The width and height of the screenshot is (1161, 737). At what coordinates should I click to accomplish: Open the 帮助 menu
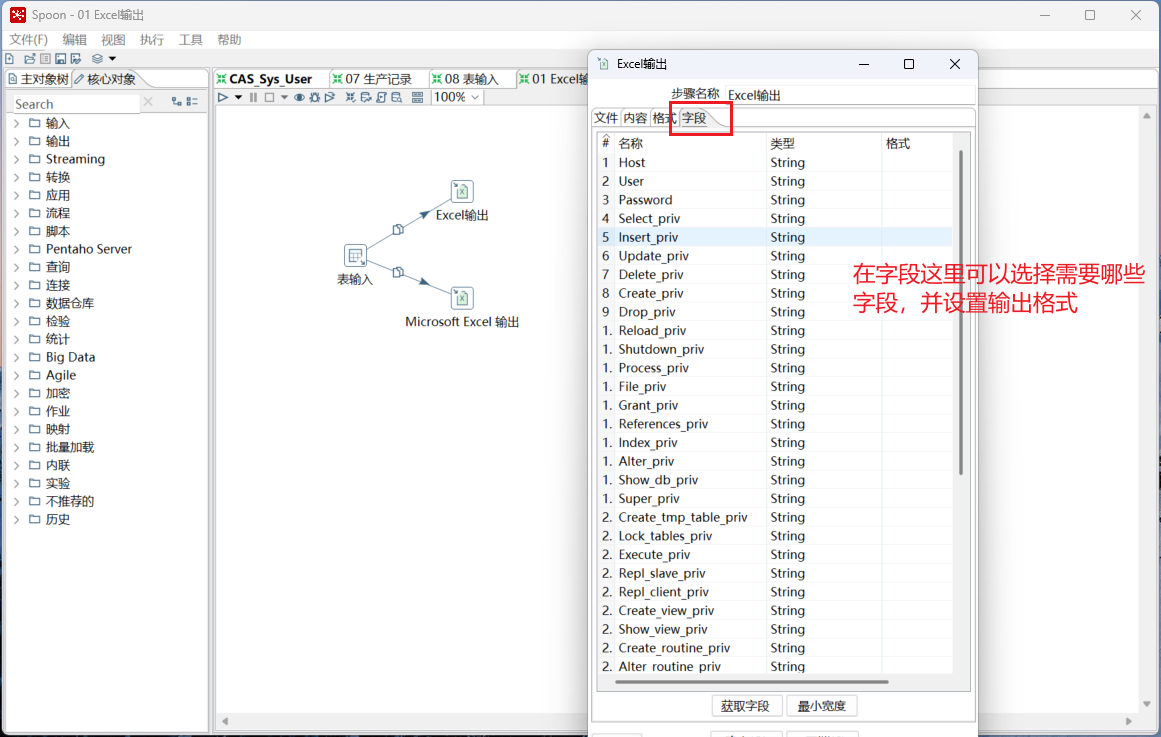[x=229, y=40]
